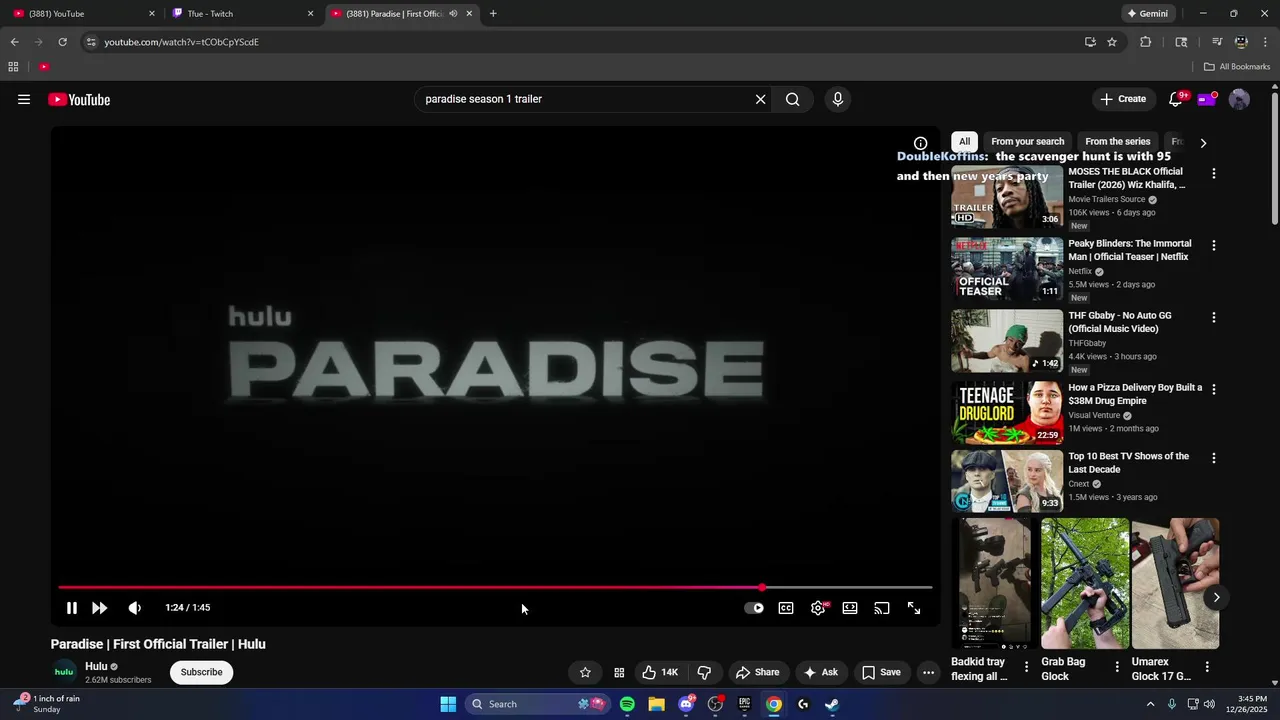Open player settings gear
Image resolution: width=1280 pixels, height=720 pixels.
pos(818,608)
